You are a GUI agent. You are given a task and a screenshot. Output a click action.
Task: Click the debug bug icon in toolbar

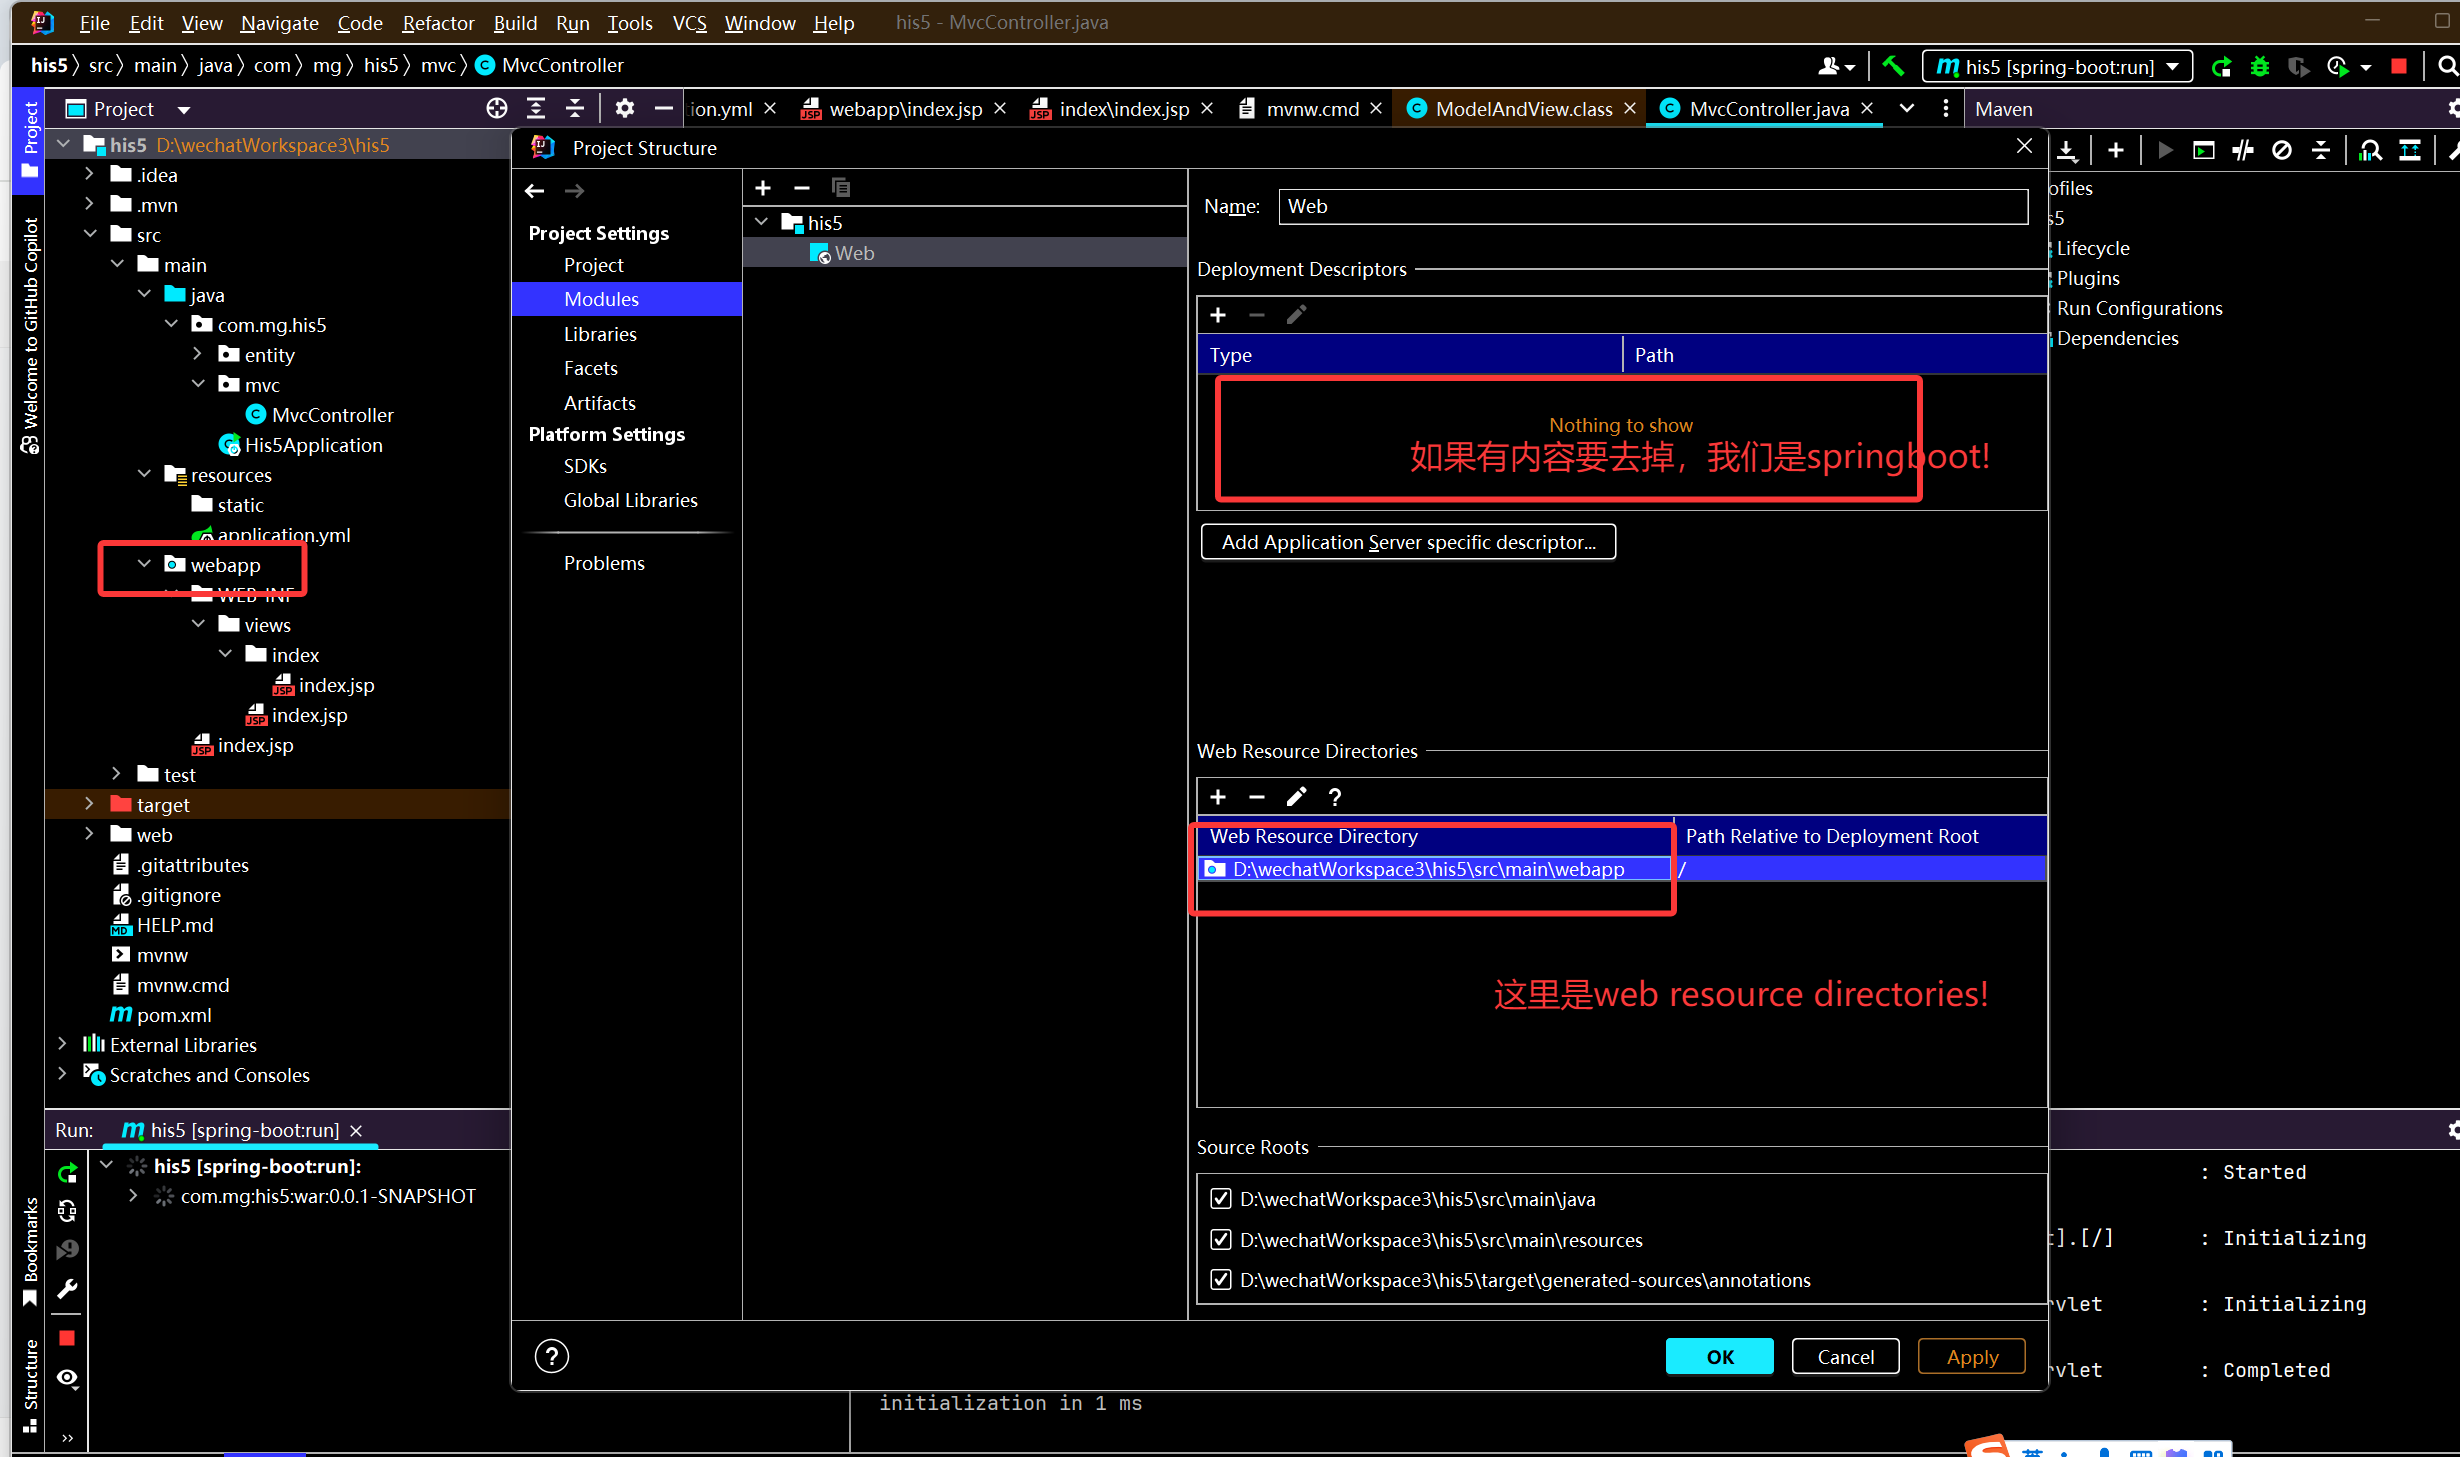click(2260, 66)
